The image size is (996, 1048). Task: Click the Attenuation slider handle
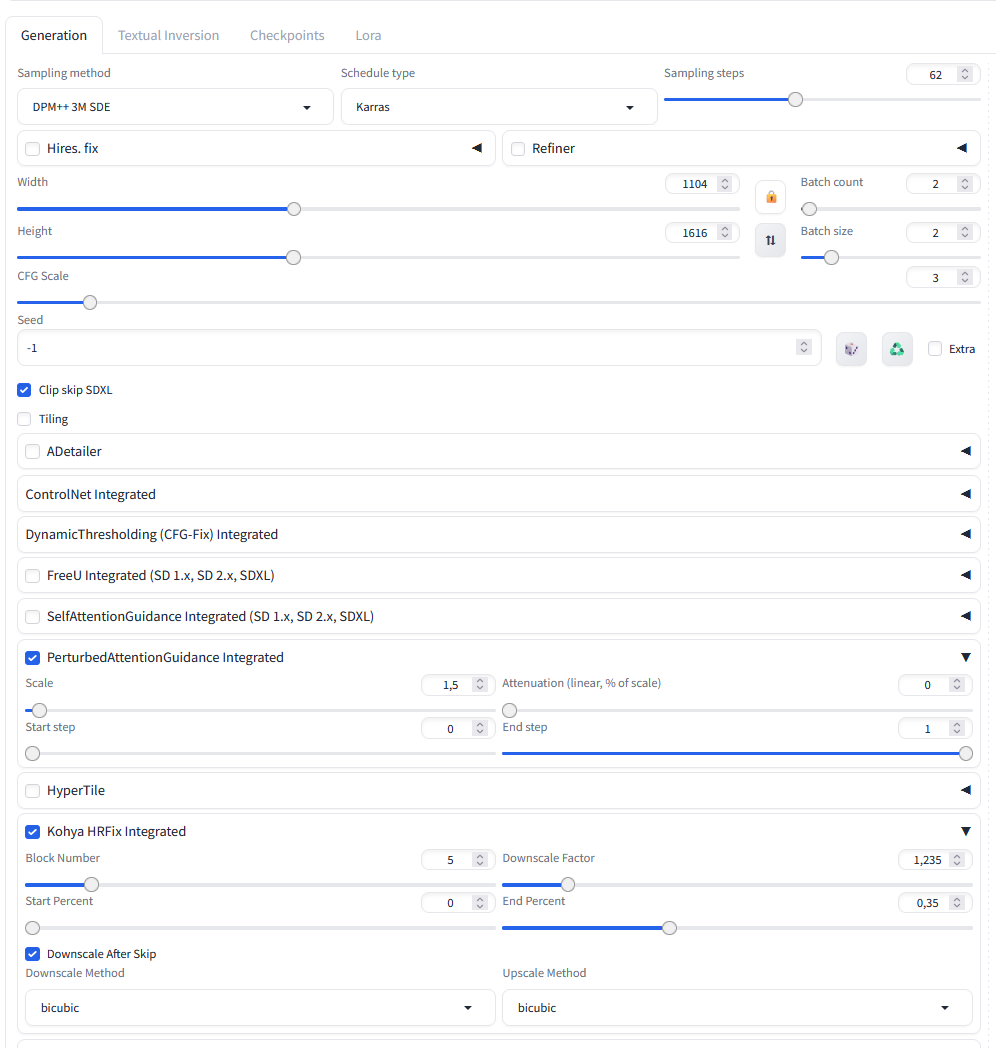pyautogui.click(x=509, y=710)
